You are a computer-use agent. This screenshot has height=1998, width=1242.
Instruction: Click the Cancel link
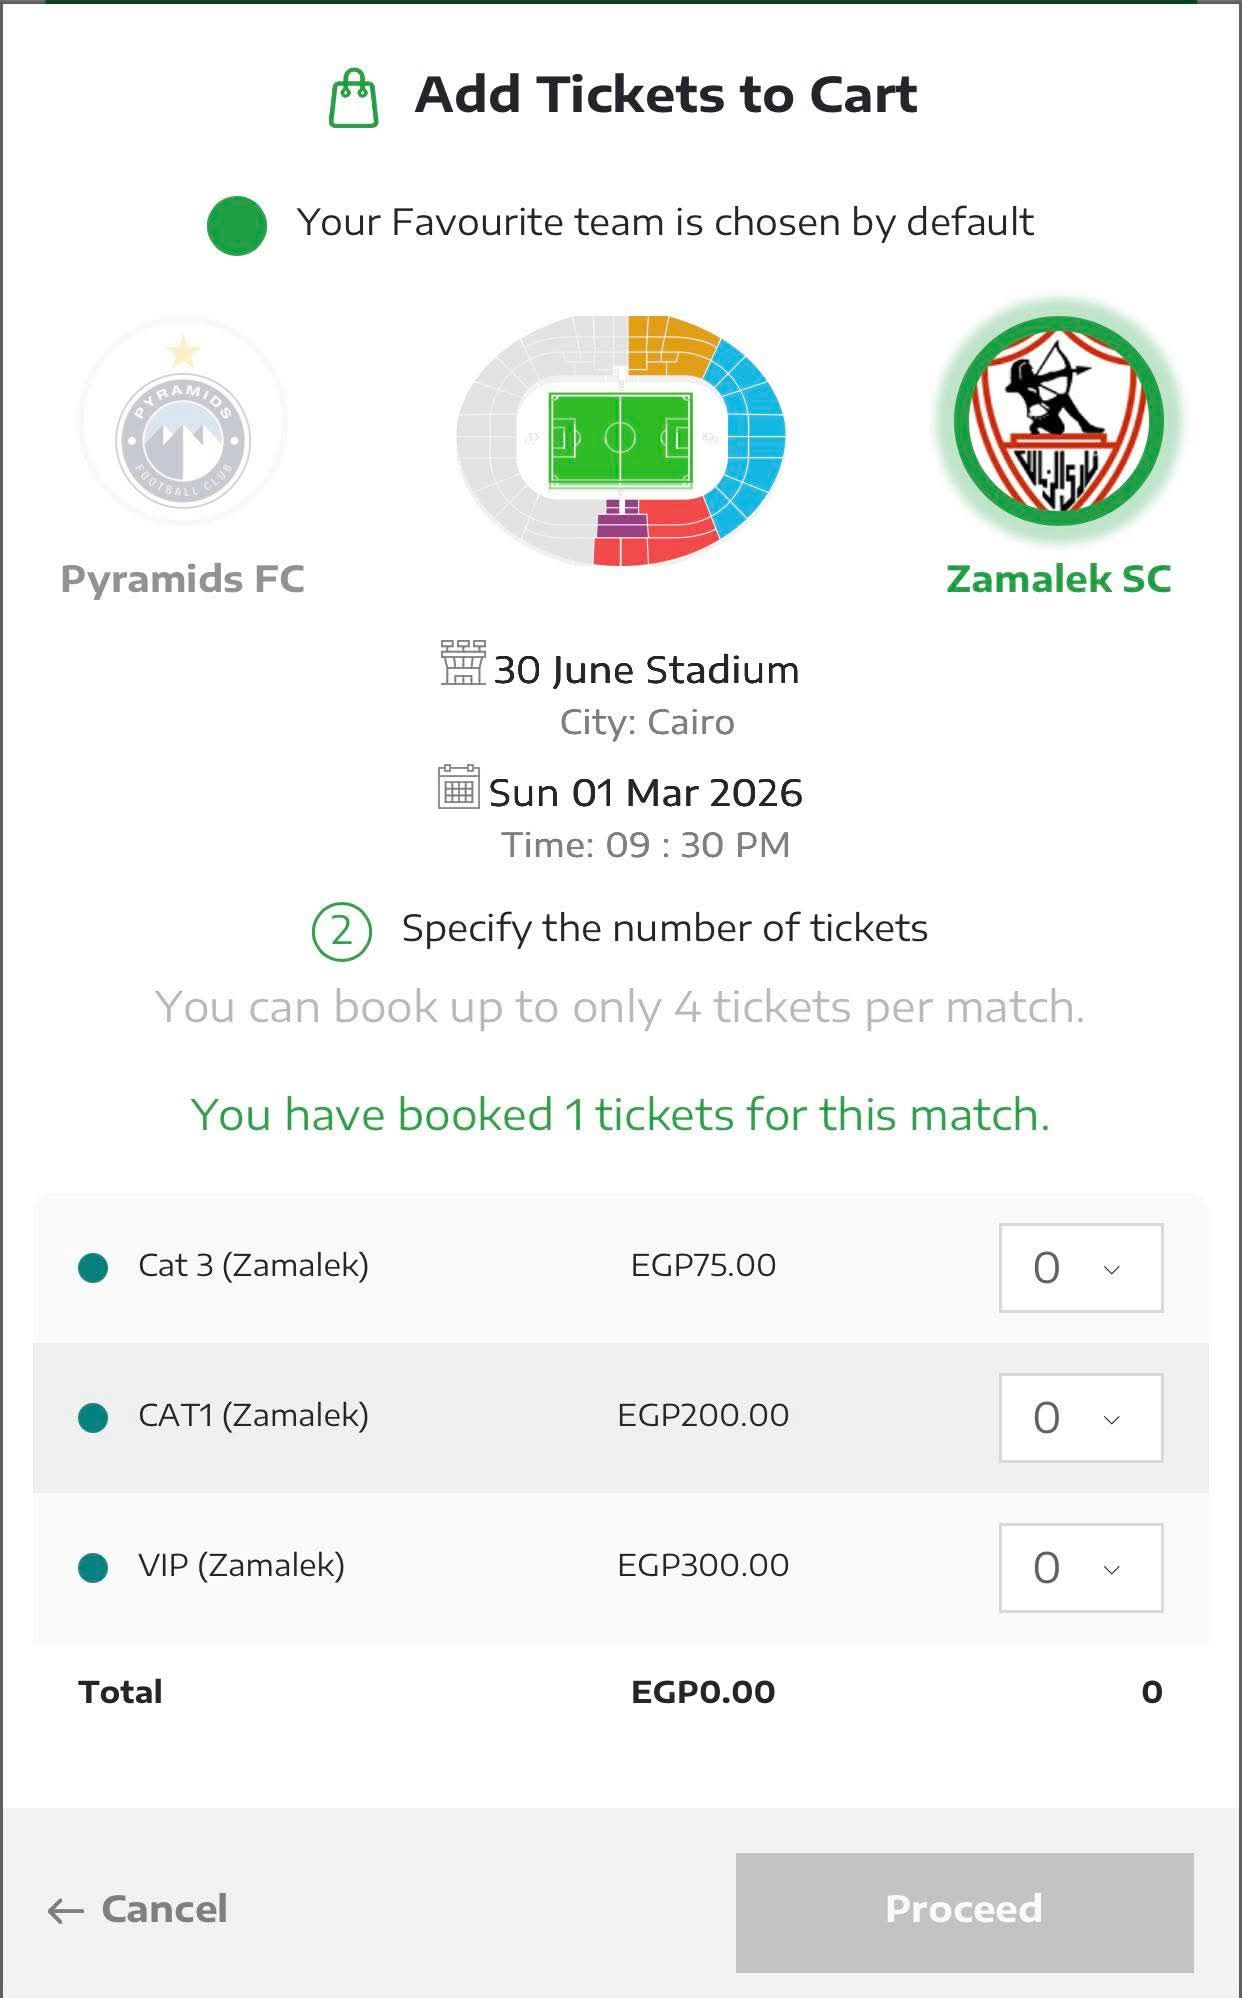[164, 1909]
